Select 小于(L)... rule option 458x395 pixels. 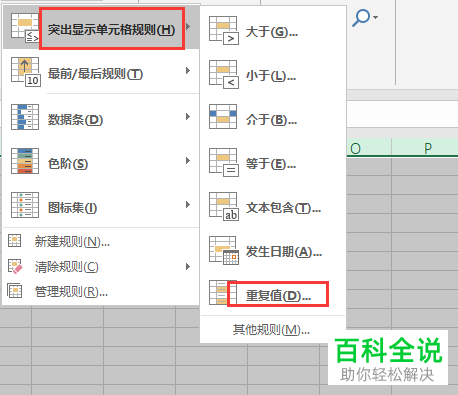coord(273,75)
